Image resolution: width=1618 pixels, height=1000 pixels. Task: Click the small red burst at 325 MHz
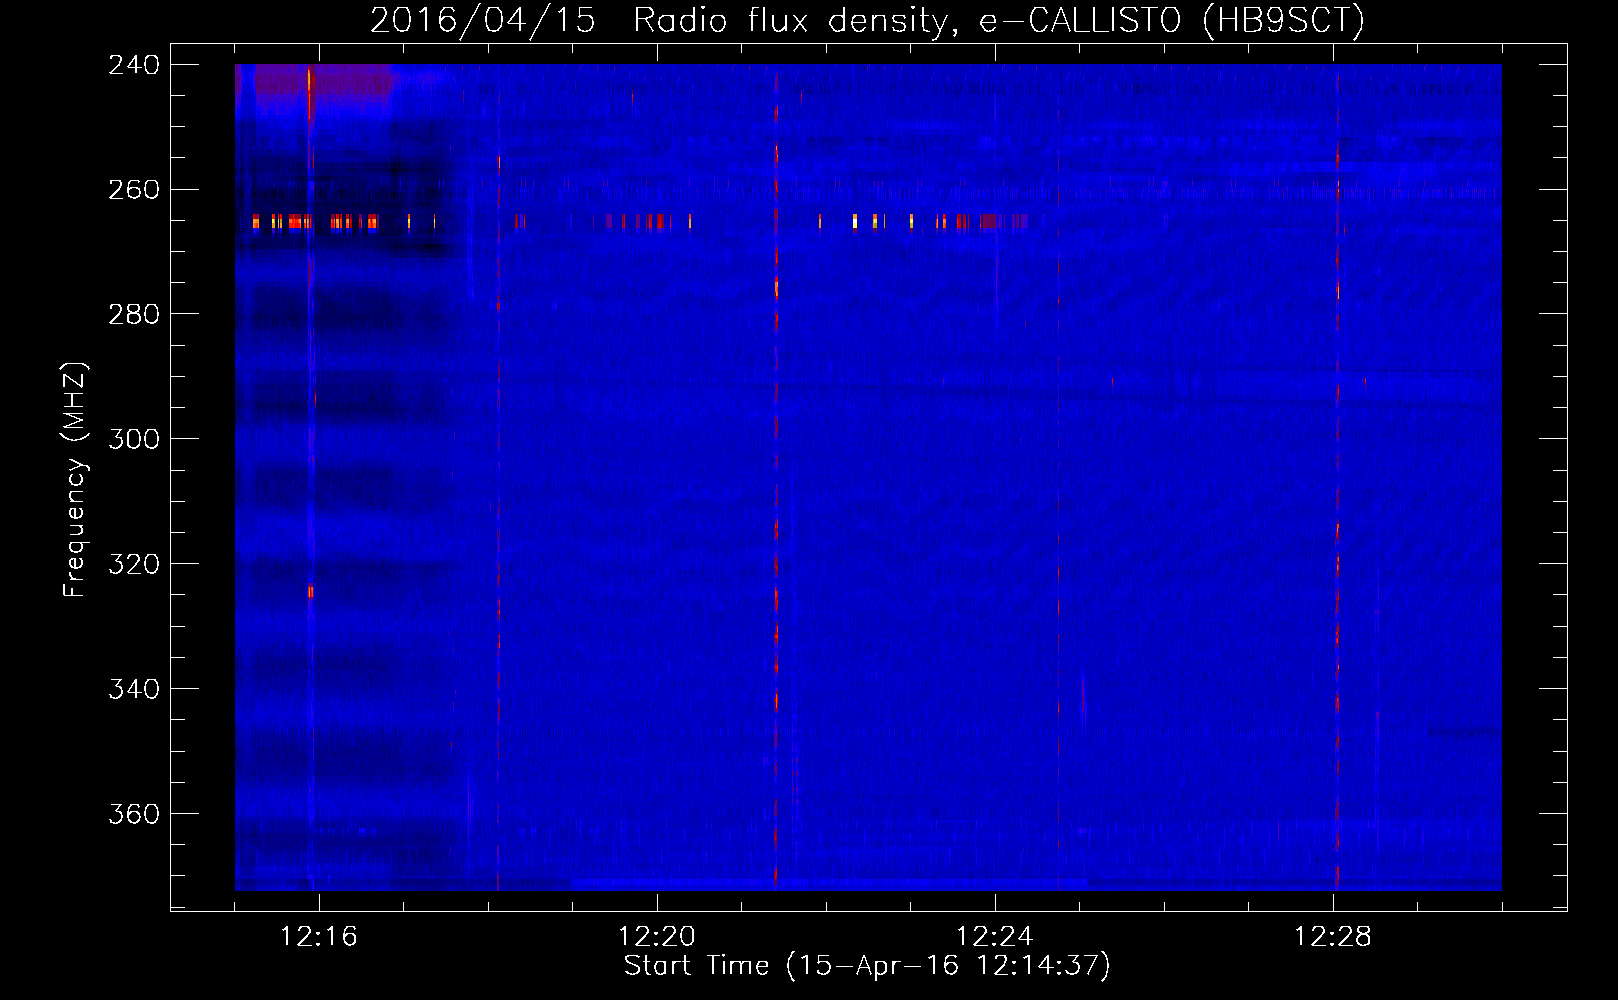[x=311, y=592]
